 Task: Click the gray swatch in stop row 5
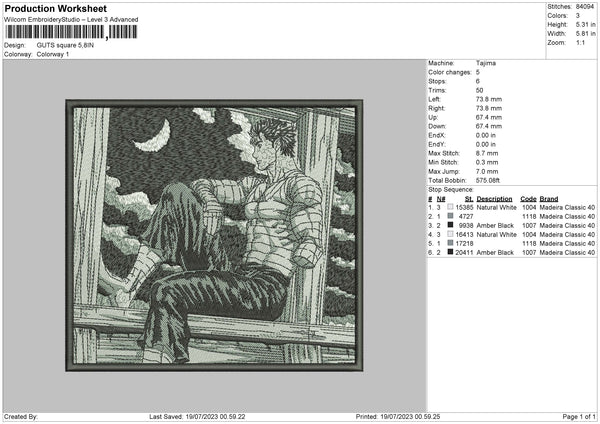tap(450, 243)
